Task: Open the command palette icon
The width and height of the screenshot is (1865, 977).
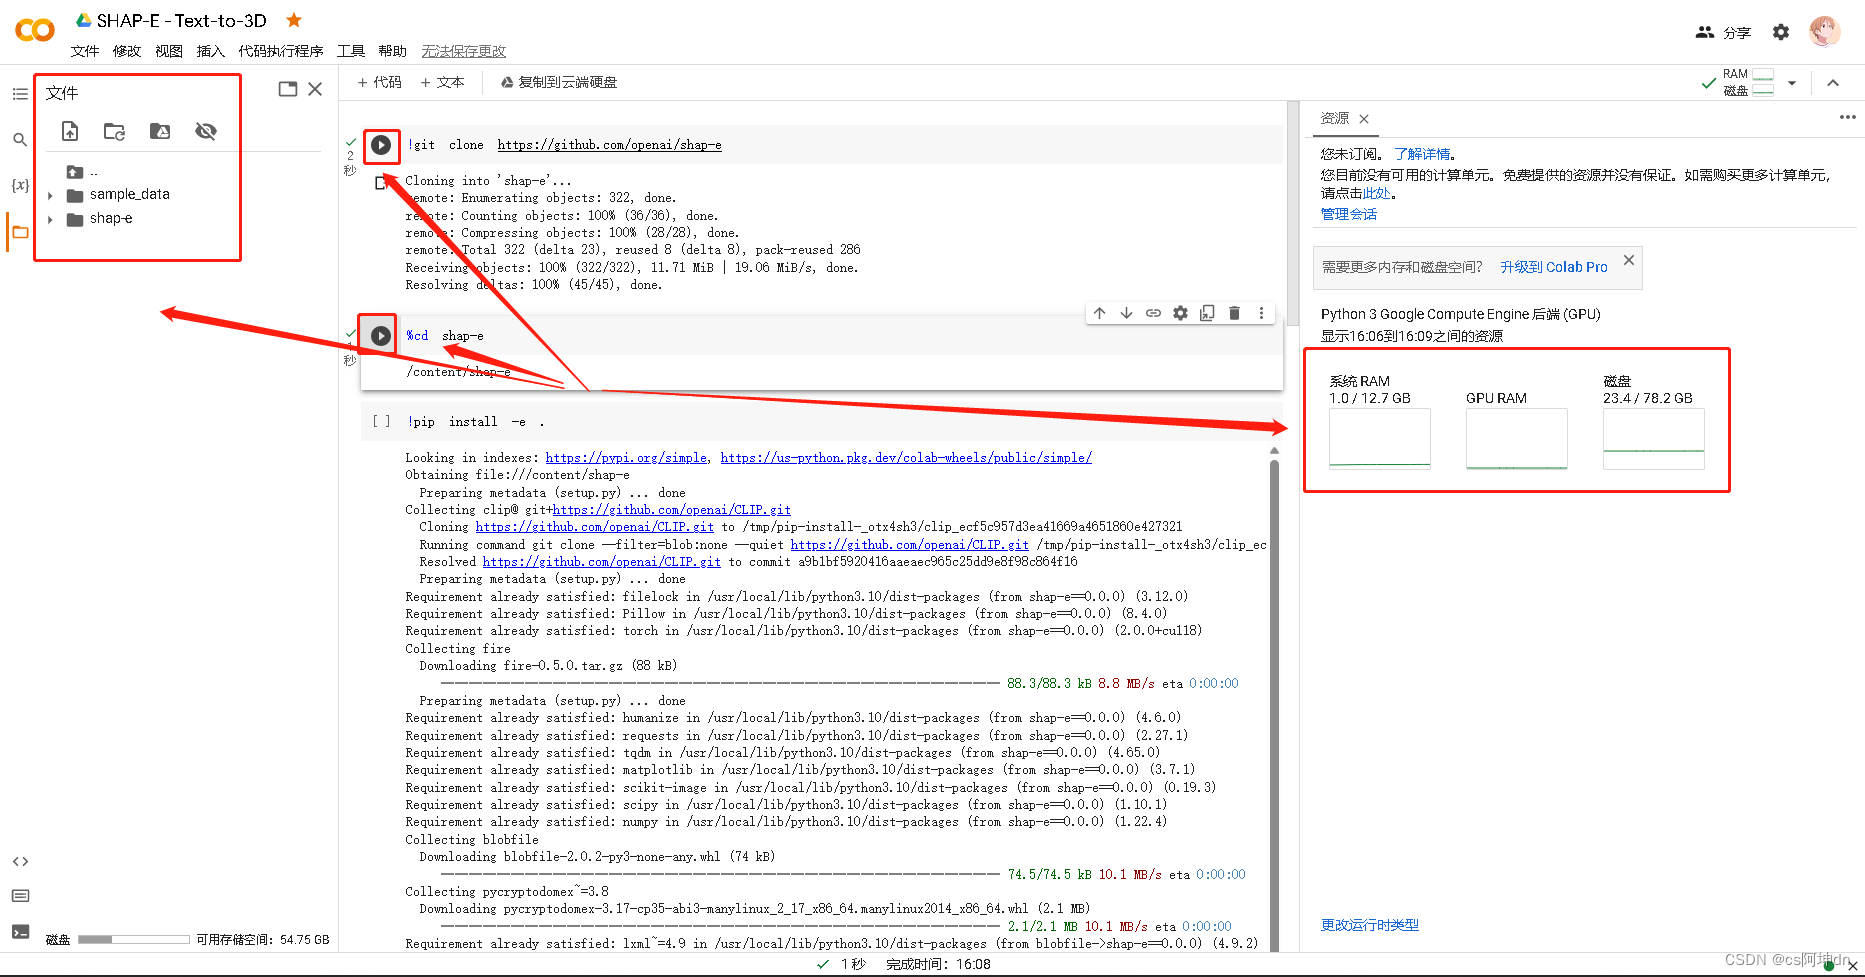Action: click(x=20, y=896)
